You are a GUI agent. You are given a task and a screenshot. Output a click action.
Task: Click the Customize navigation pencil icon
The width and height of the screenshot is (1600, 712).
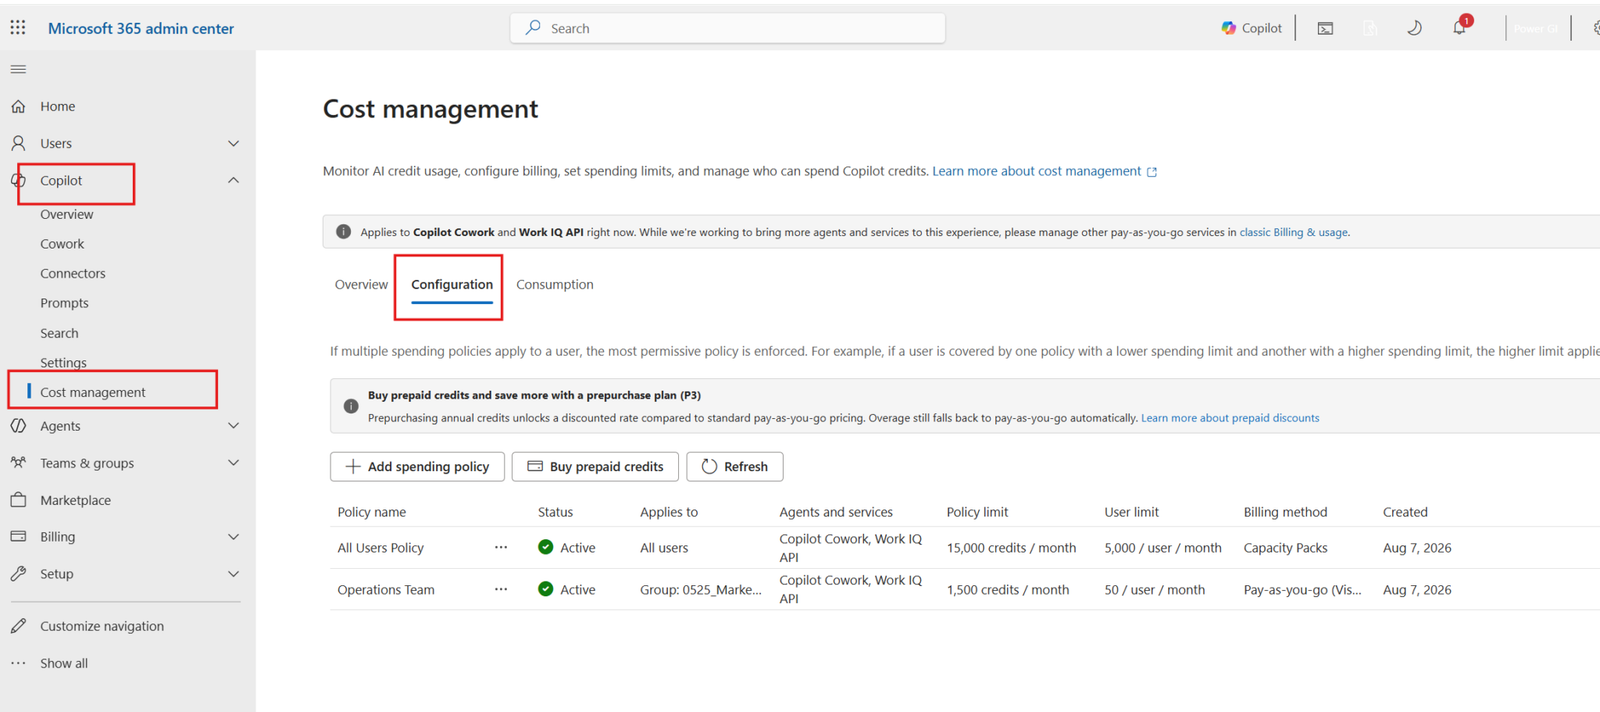pos(18,626)
